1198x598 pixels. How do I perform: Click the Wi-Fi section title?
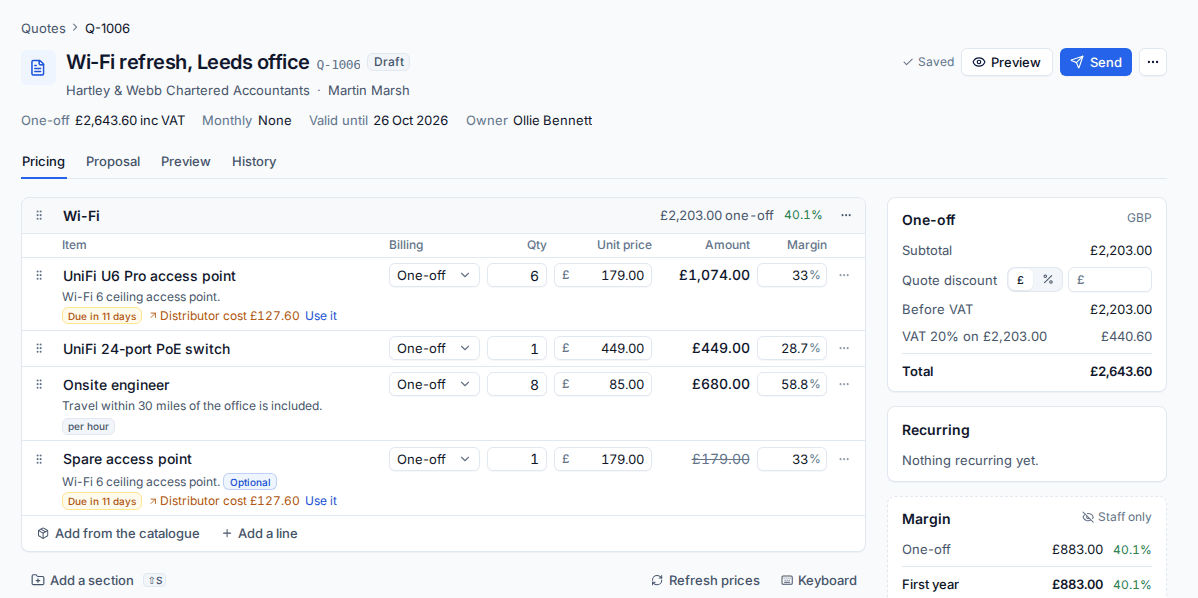pyautogui.click(x=81, y=216)
